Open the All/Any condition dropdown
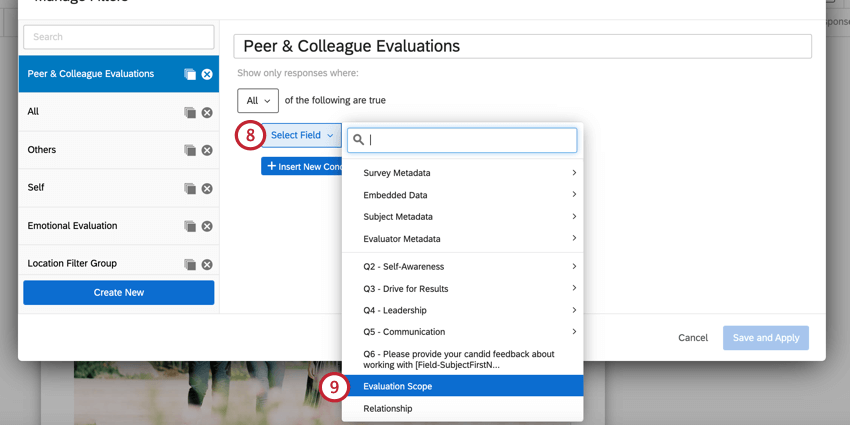The image size is (850, 425). 258,101
